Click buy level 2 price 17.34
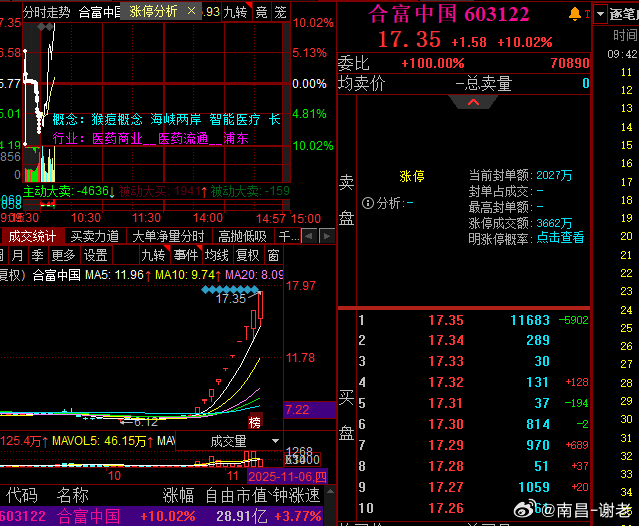This screenshot has height=526, width=639. [446, 340]
